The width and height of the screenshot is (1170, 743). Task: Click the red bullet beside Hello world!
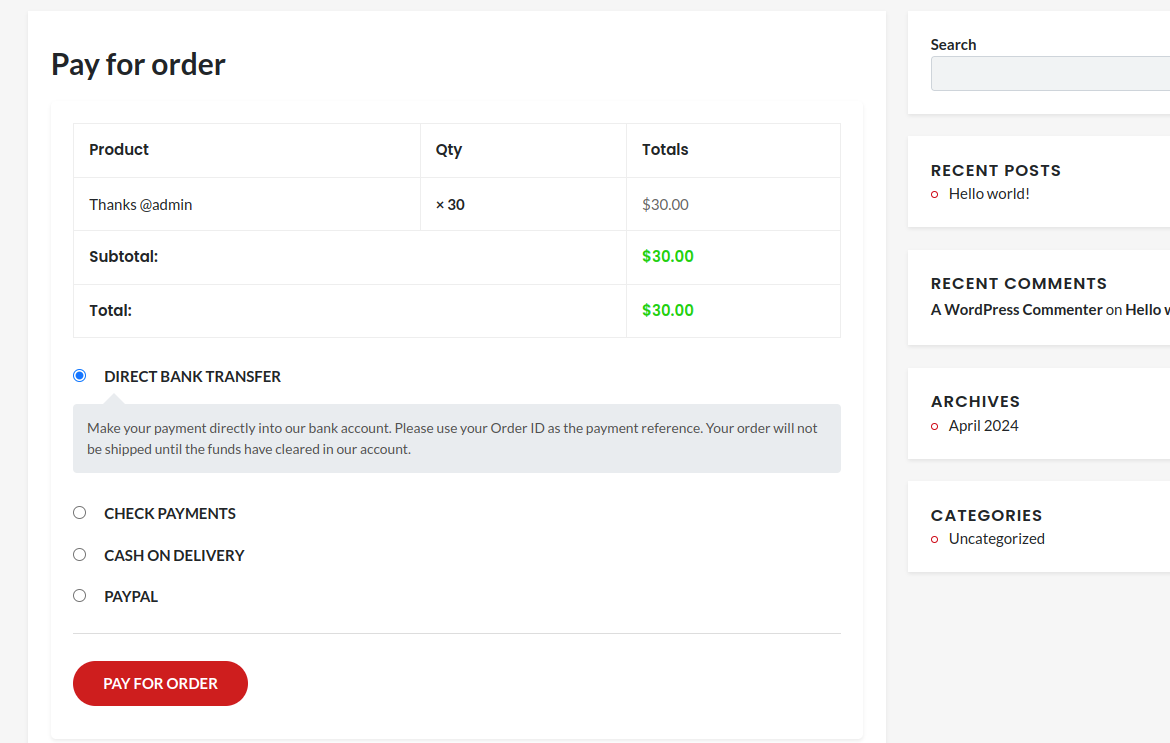(x=935, y=195)
